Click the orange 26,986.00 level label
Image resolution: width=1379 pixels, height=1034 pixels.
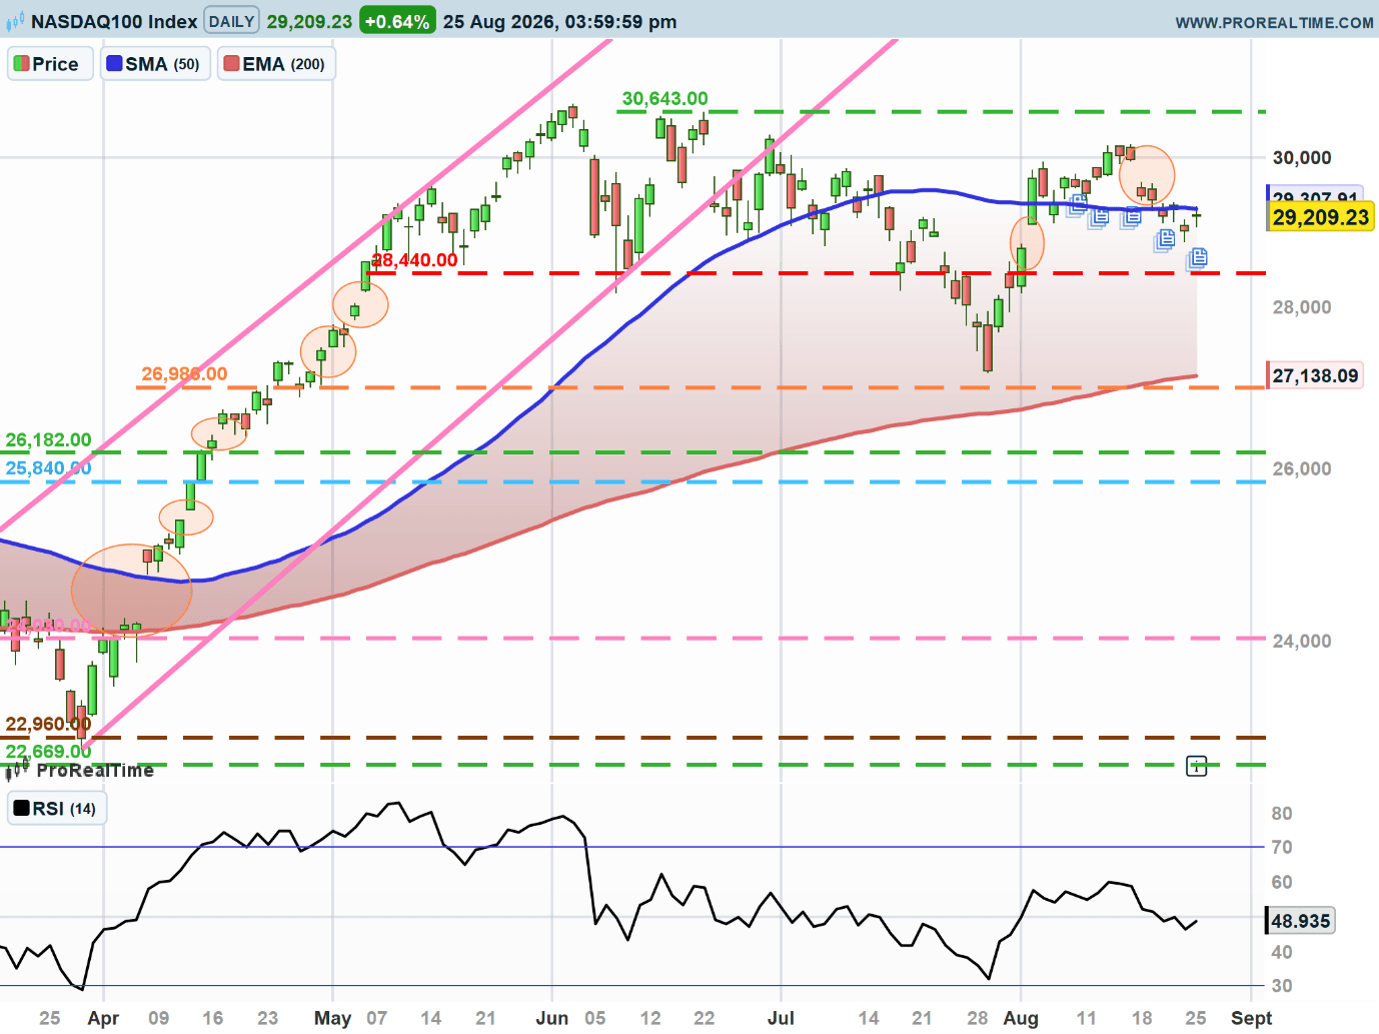pos(184,374)
